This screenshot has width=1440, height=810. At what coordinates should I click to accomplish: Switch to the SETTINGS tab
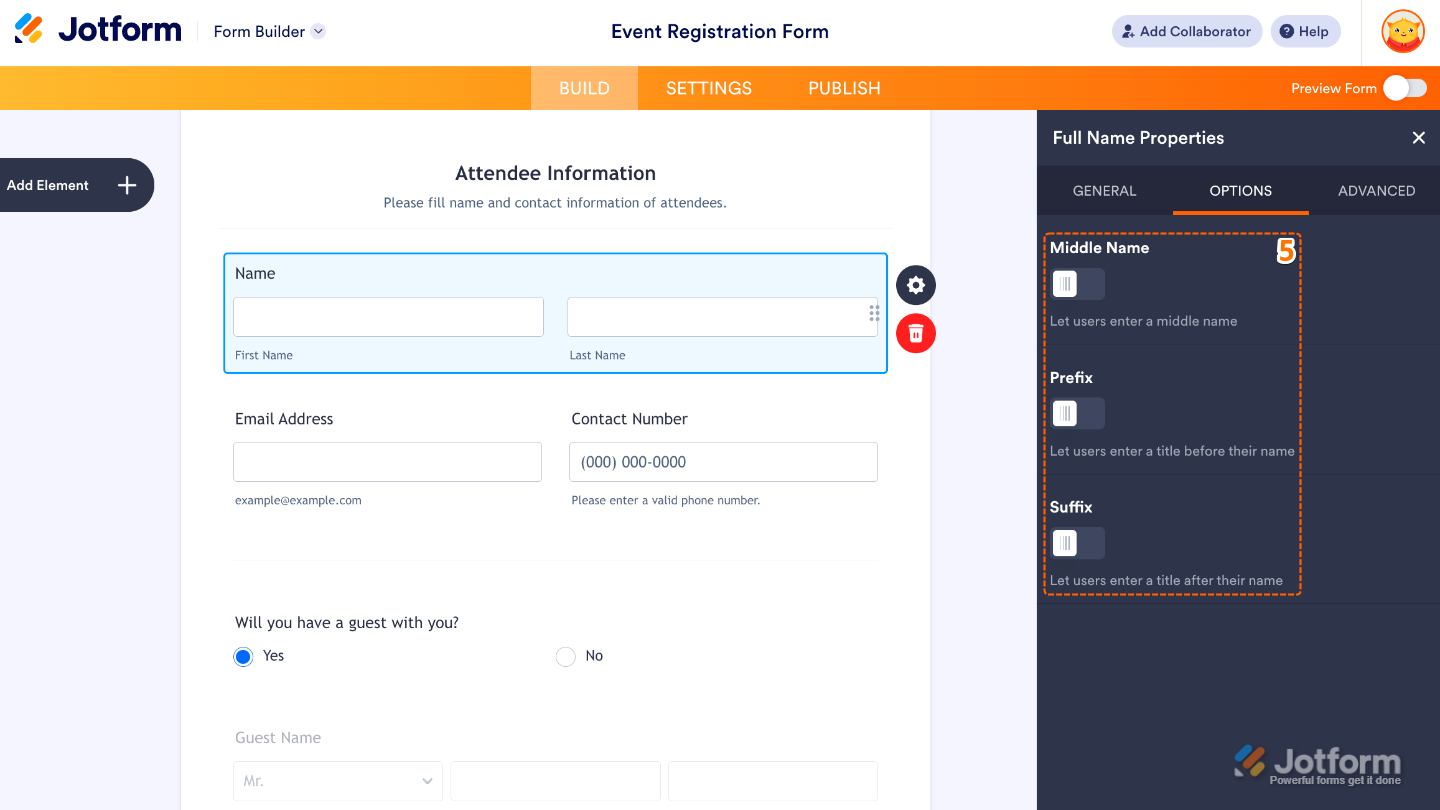coord(708,88)
